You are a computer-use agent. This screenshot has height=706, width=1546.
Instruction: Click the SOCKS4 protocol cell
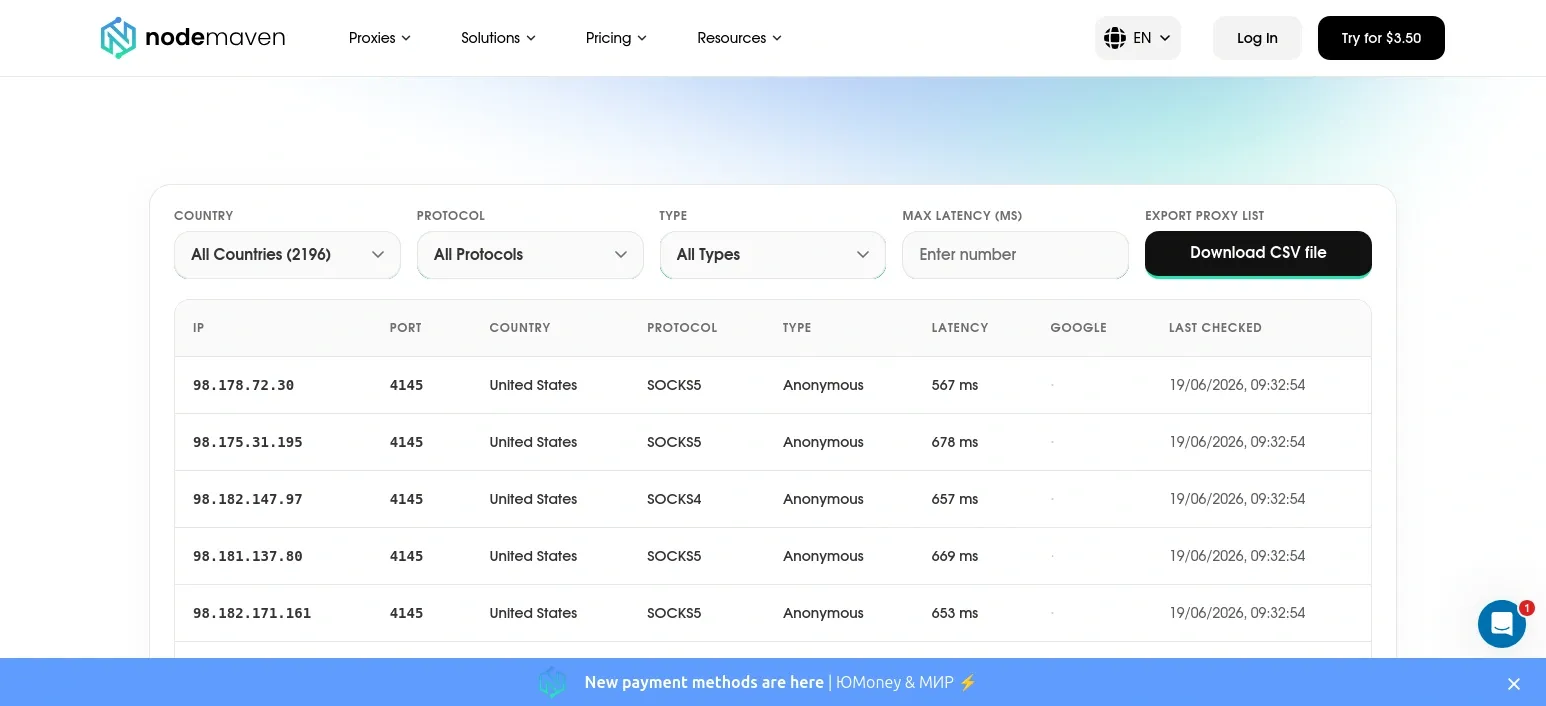[x=674, y=499]
